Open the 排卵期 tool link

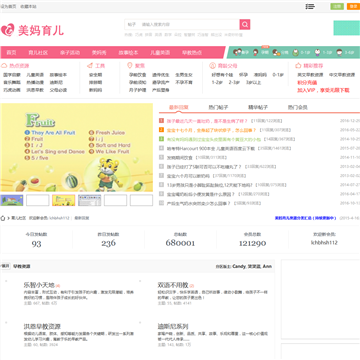click(95, 82)
